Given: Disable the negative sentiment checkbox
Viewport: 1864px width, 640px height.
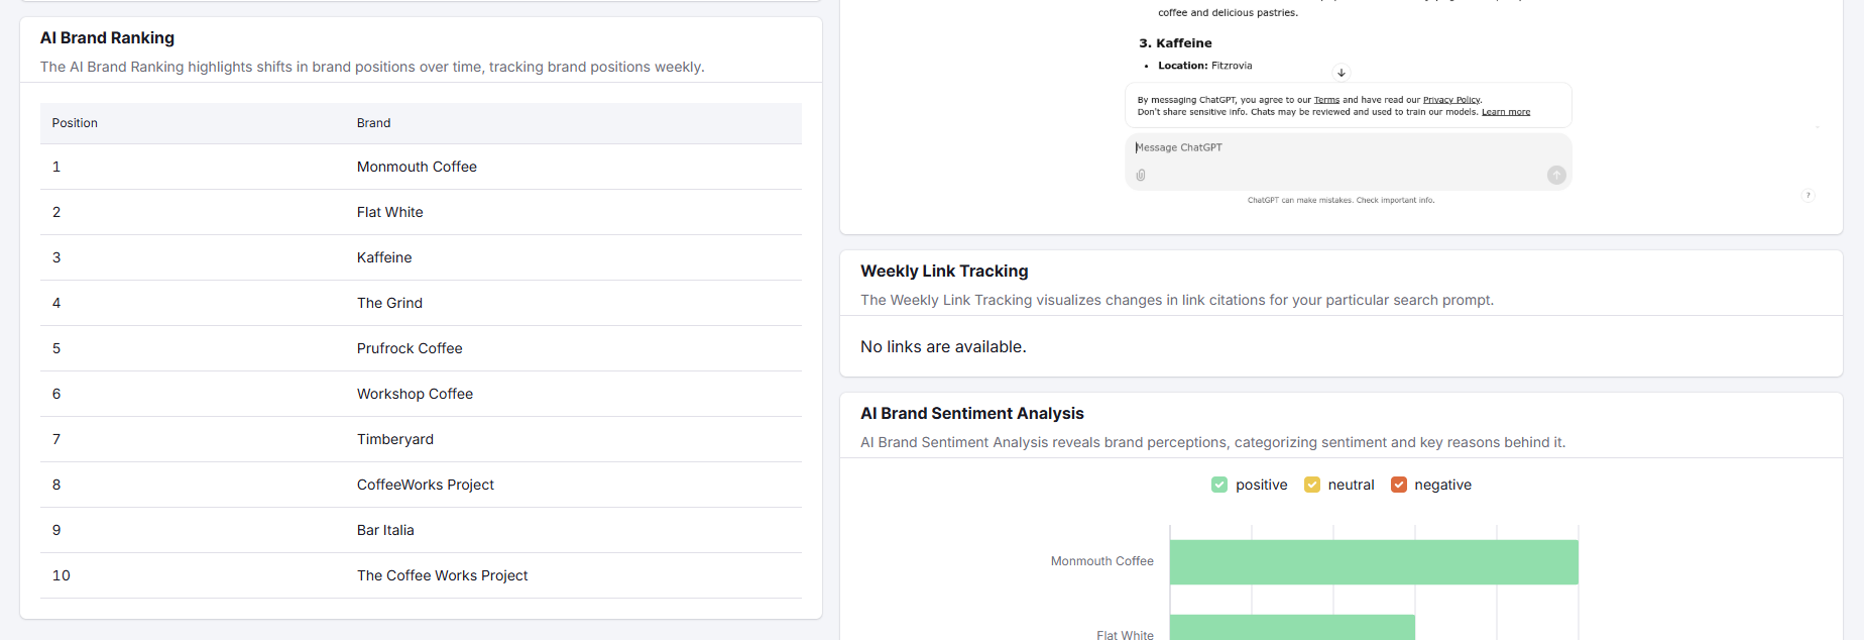Looking at the screenshot, I should click(x=1398, y=485).
